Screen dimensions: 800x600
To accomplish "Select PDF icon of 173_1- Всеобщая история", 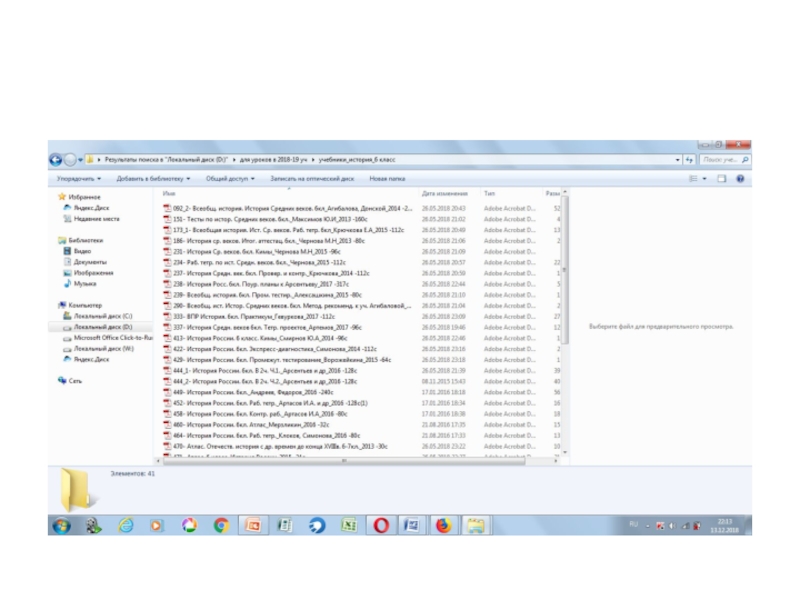I will (x=167, y=230).
